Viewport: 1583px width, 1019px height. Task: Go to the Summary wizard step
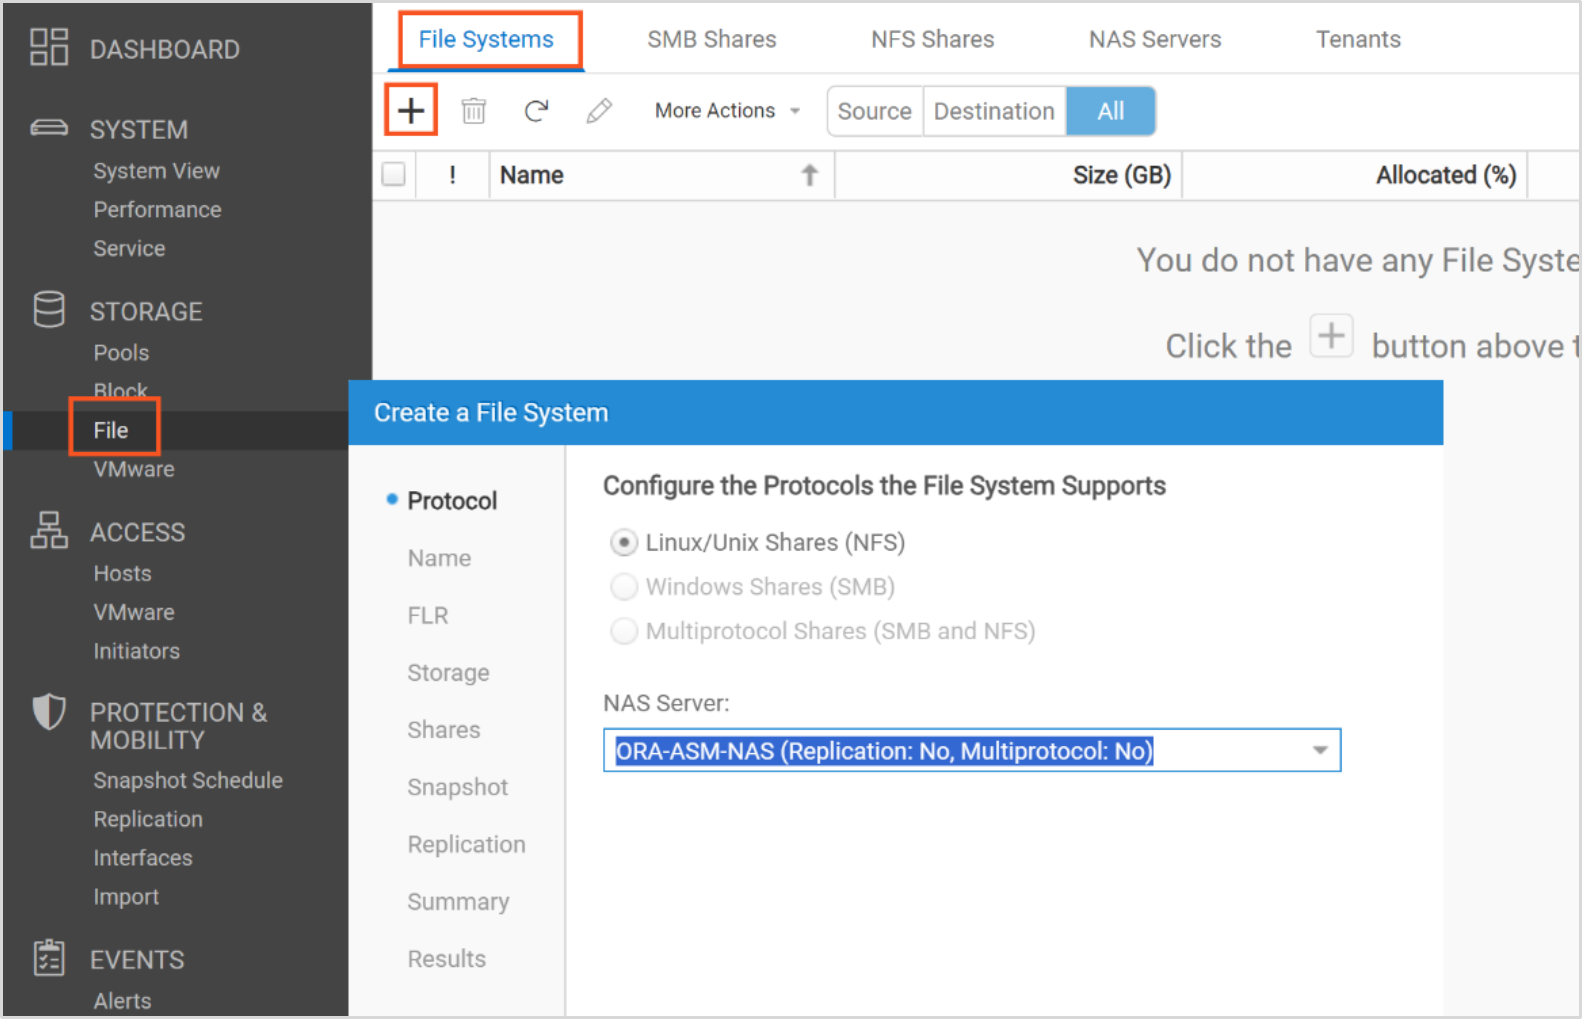[x=458, y=902]
